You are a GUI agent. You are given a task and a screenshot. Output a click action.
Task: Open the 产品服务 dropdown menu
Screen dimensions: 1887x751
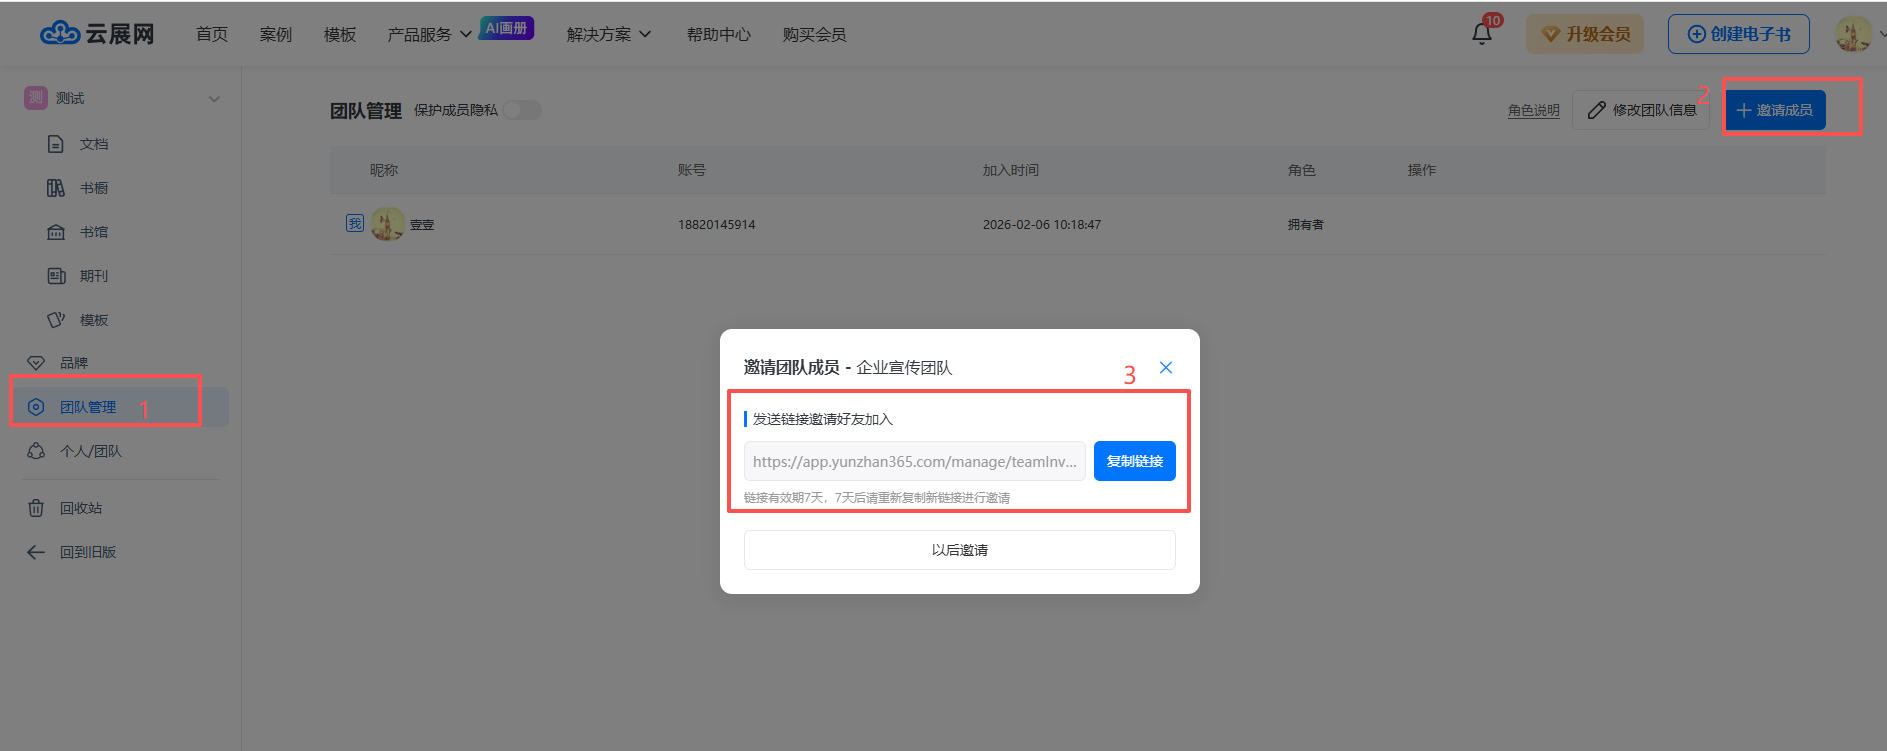(x=429, y=35)
